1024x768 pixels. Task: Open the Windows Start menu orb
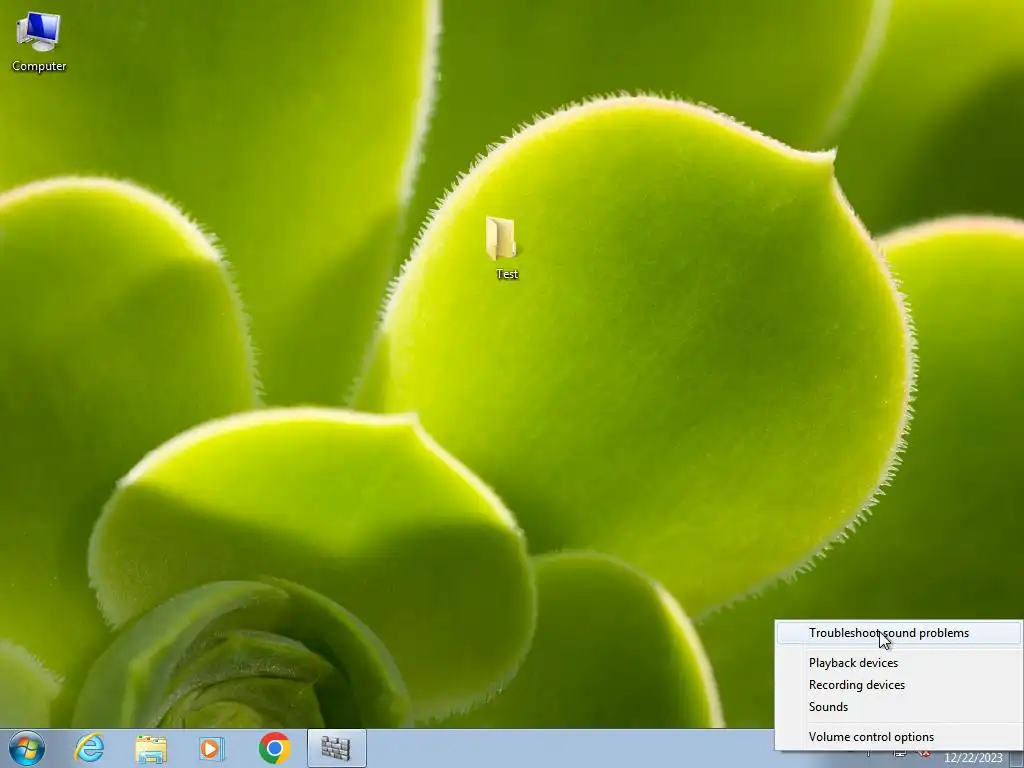[27, 748]
